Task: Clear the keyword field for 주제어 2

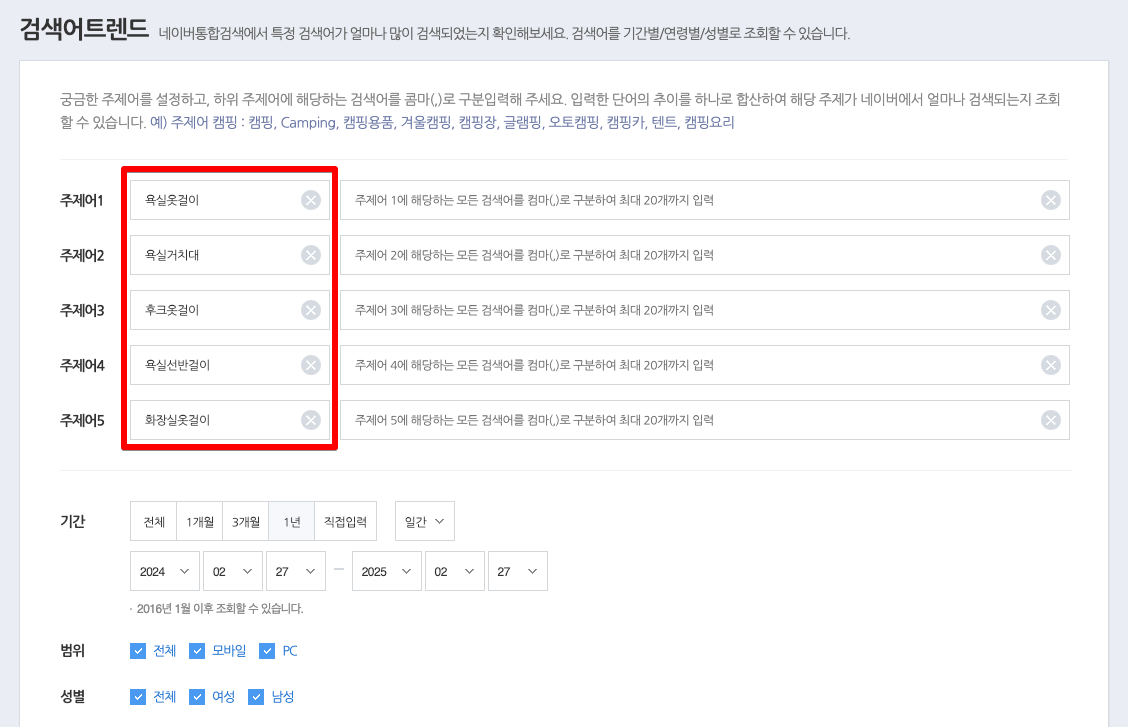Action: coord(1049,254)
